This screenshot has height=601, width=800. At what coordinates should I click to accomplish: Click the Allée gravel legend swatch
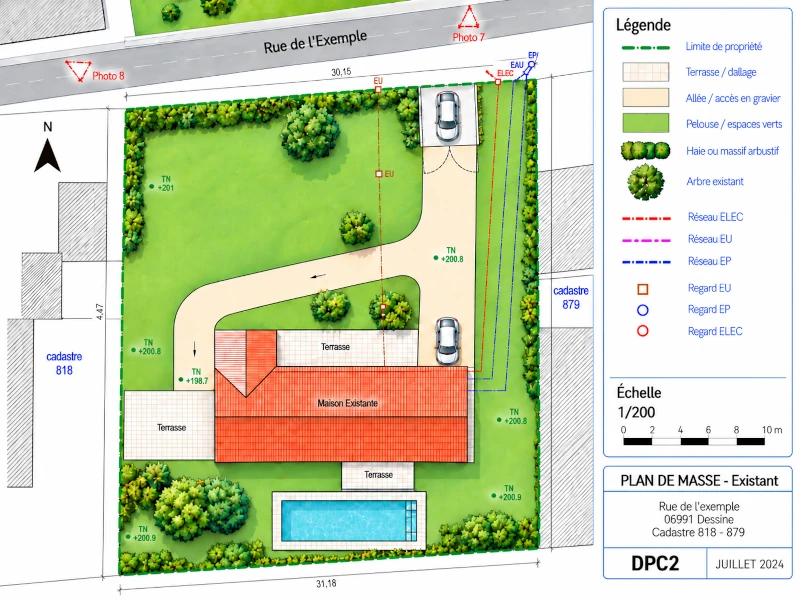pos(645,97)
